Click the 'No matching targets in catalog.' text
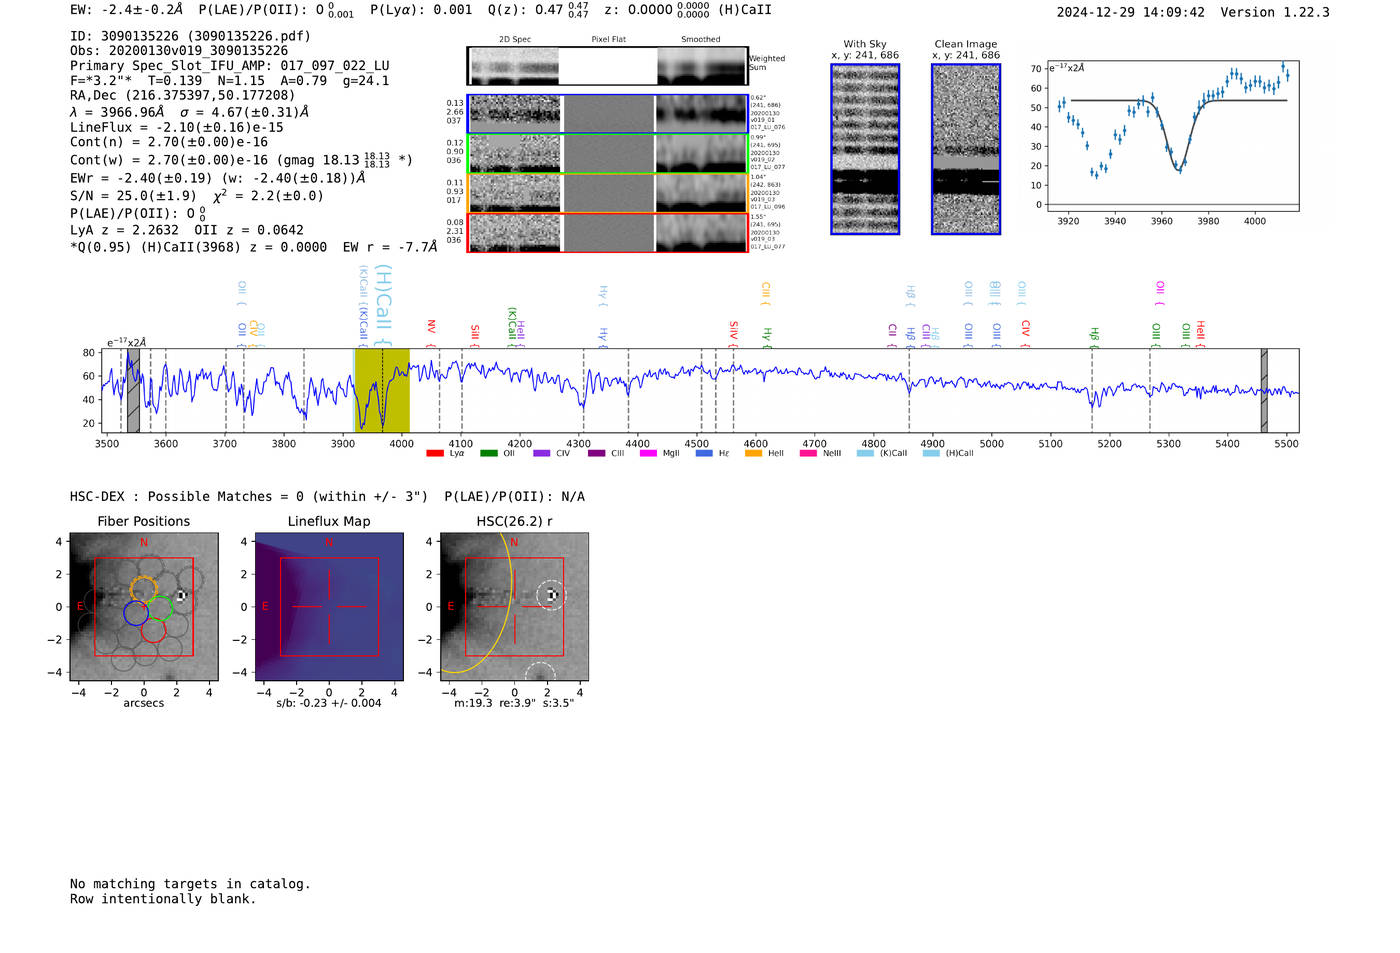 [190, 884]
